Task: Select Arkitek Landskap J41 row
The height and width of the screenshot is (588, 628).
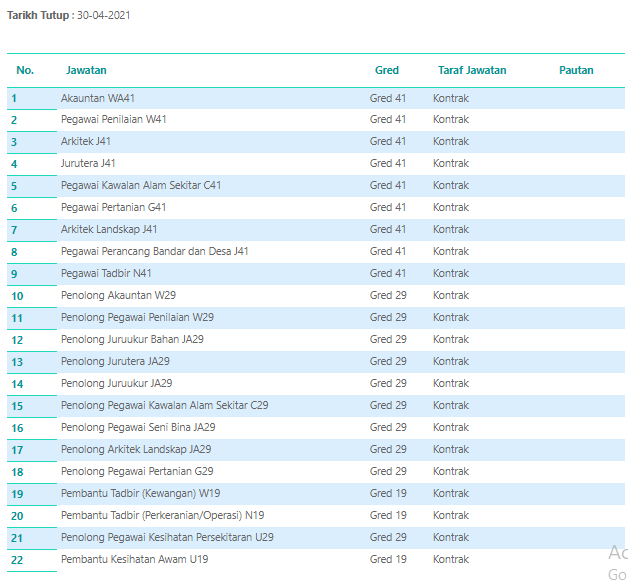Action: (x=316, y=230)
